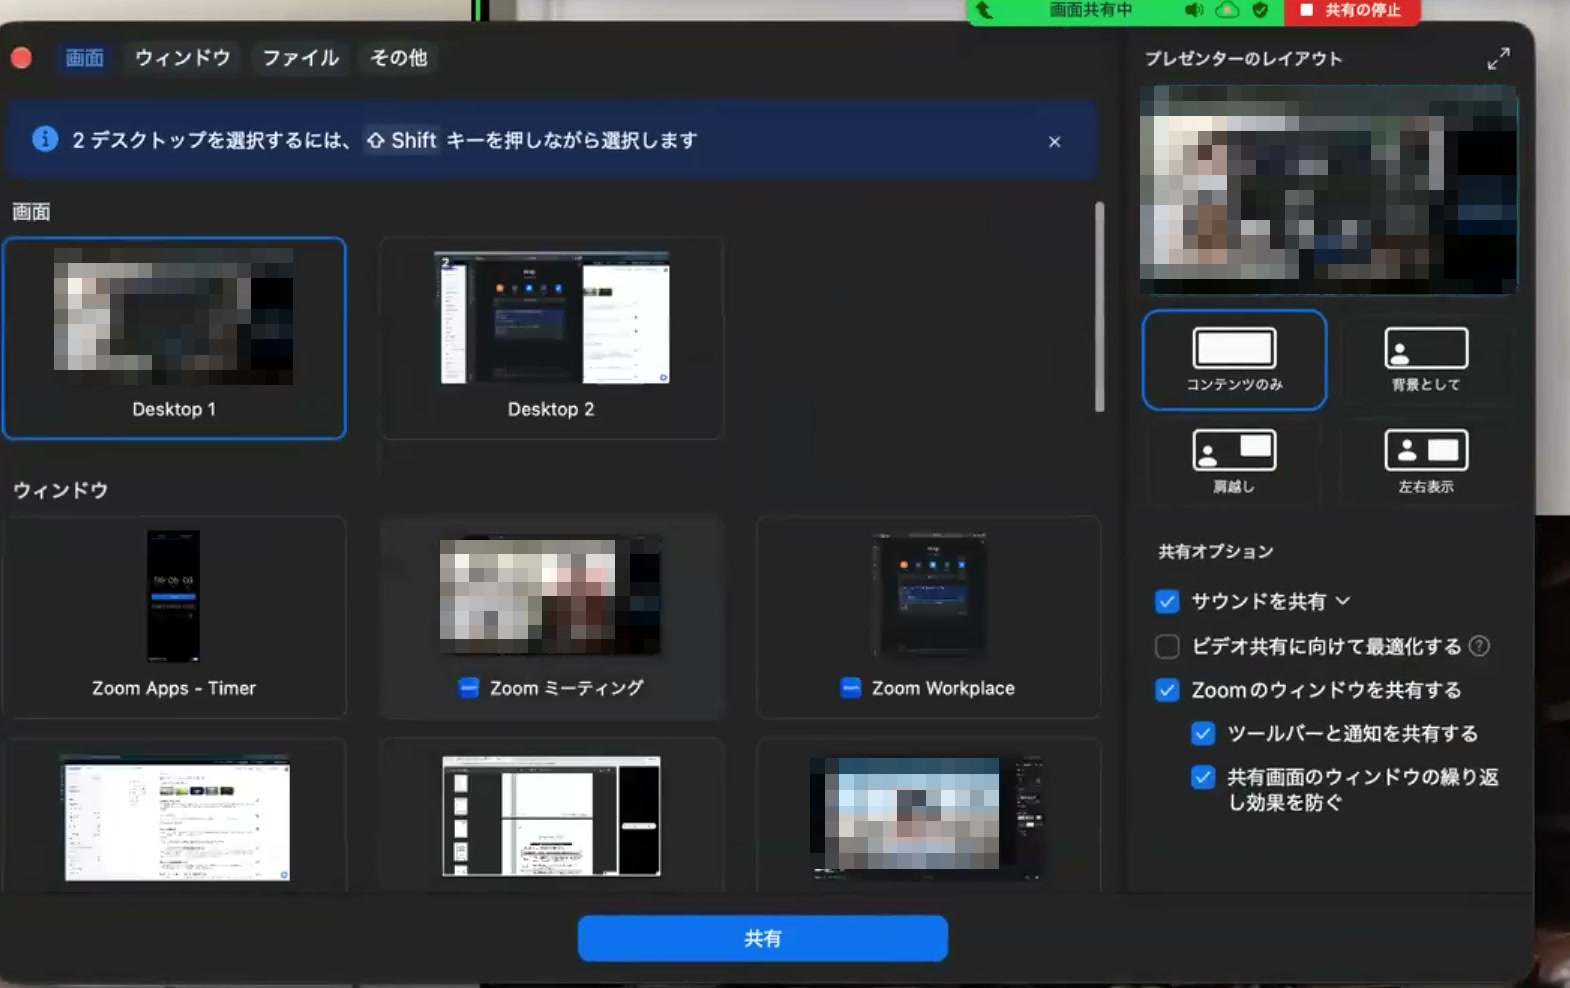This screenshot has height=988, width=1570.
Task: Choose the Zoom ミーティング window
Action: tap(551, 617)
